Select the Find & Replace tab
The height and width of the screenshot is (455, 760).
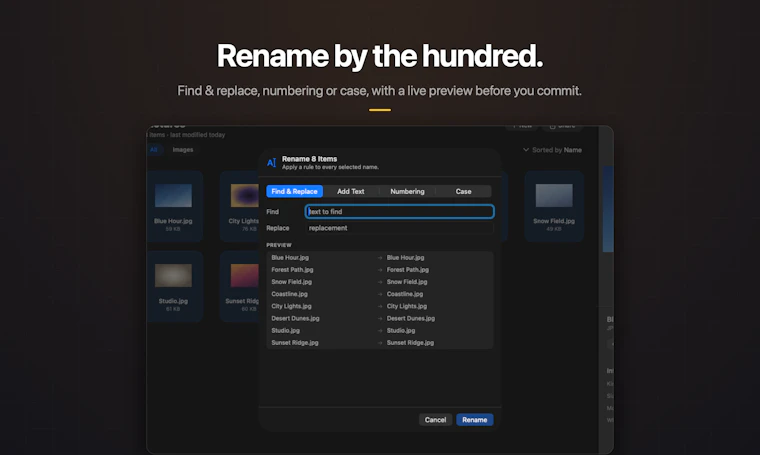[x=294, y=191]
